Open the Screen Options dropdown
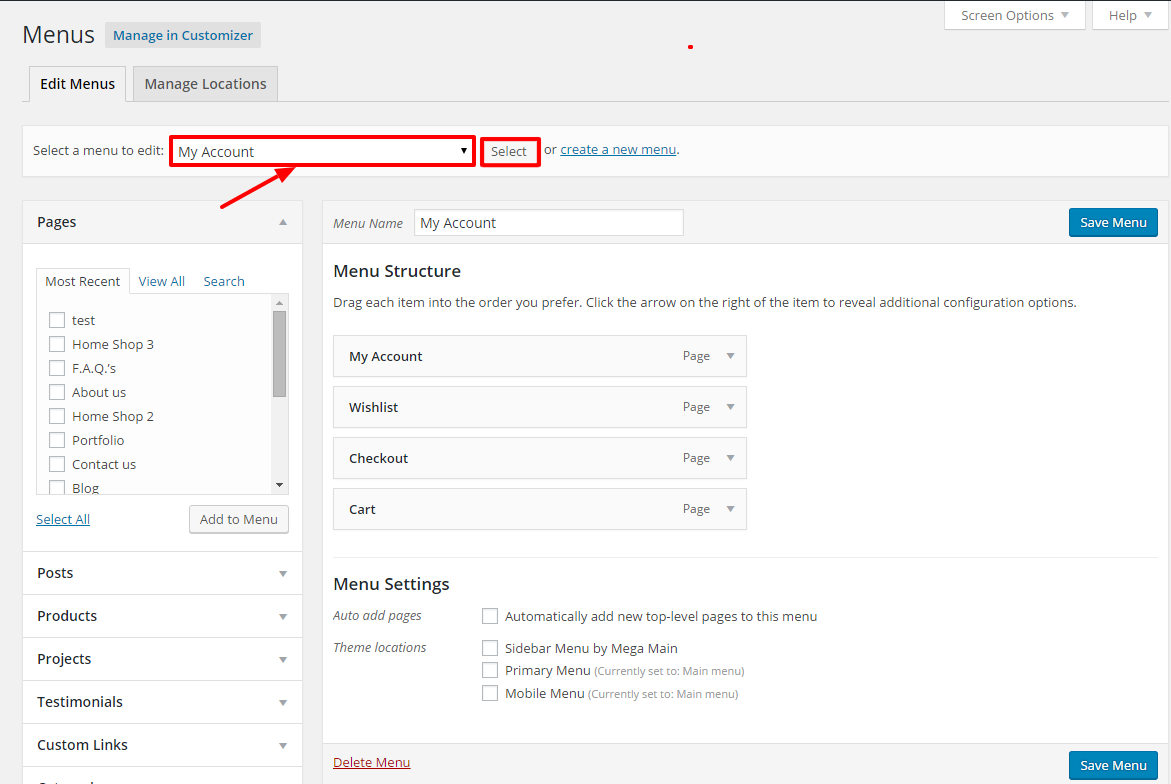Image resolution: width=1171 pixels, height=784 pixels. [x=1014, y=15]
